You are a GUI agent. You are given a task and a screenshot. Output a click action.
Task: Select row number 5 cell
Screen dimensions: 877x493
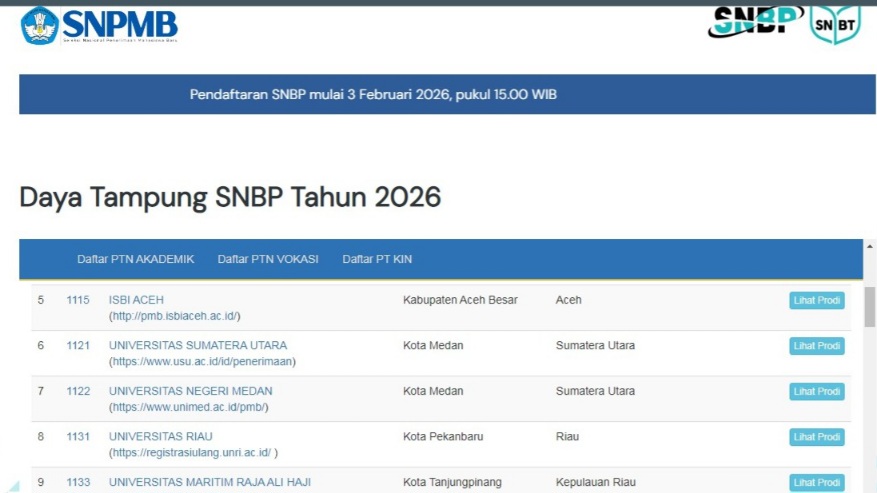point(41,300)
